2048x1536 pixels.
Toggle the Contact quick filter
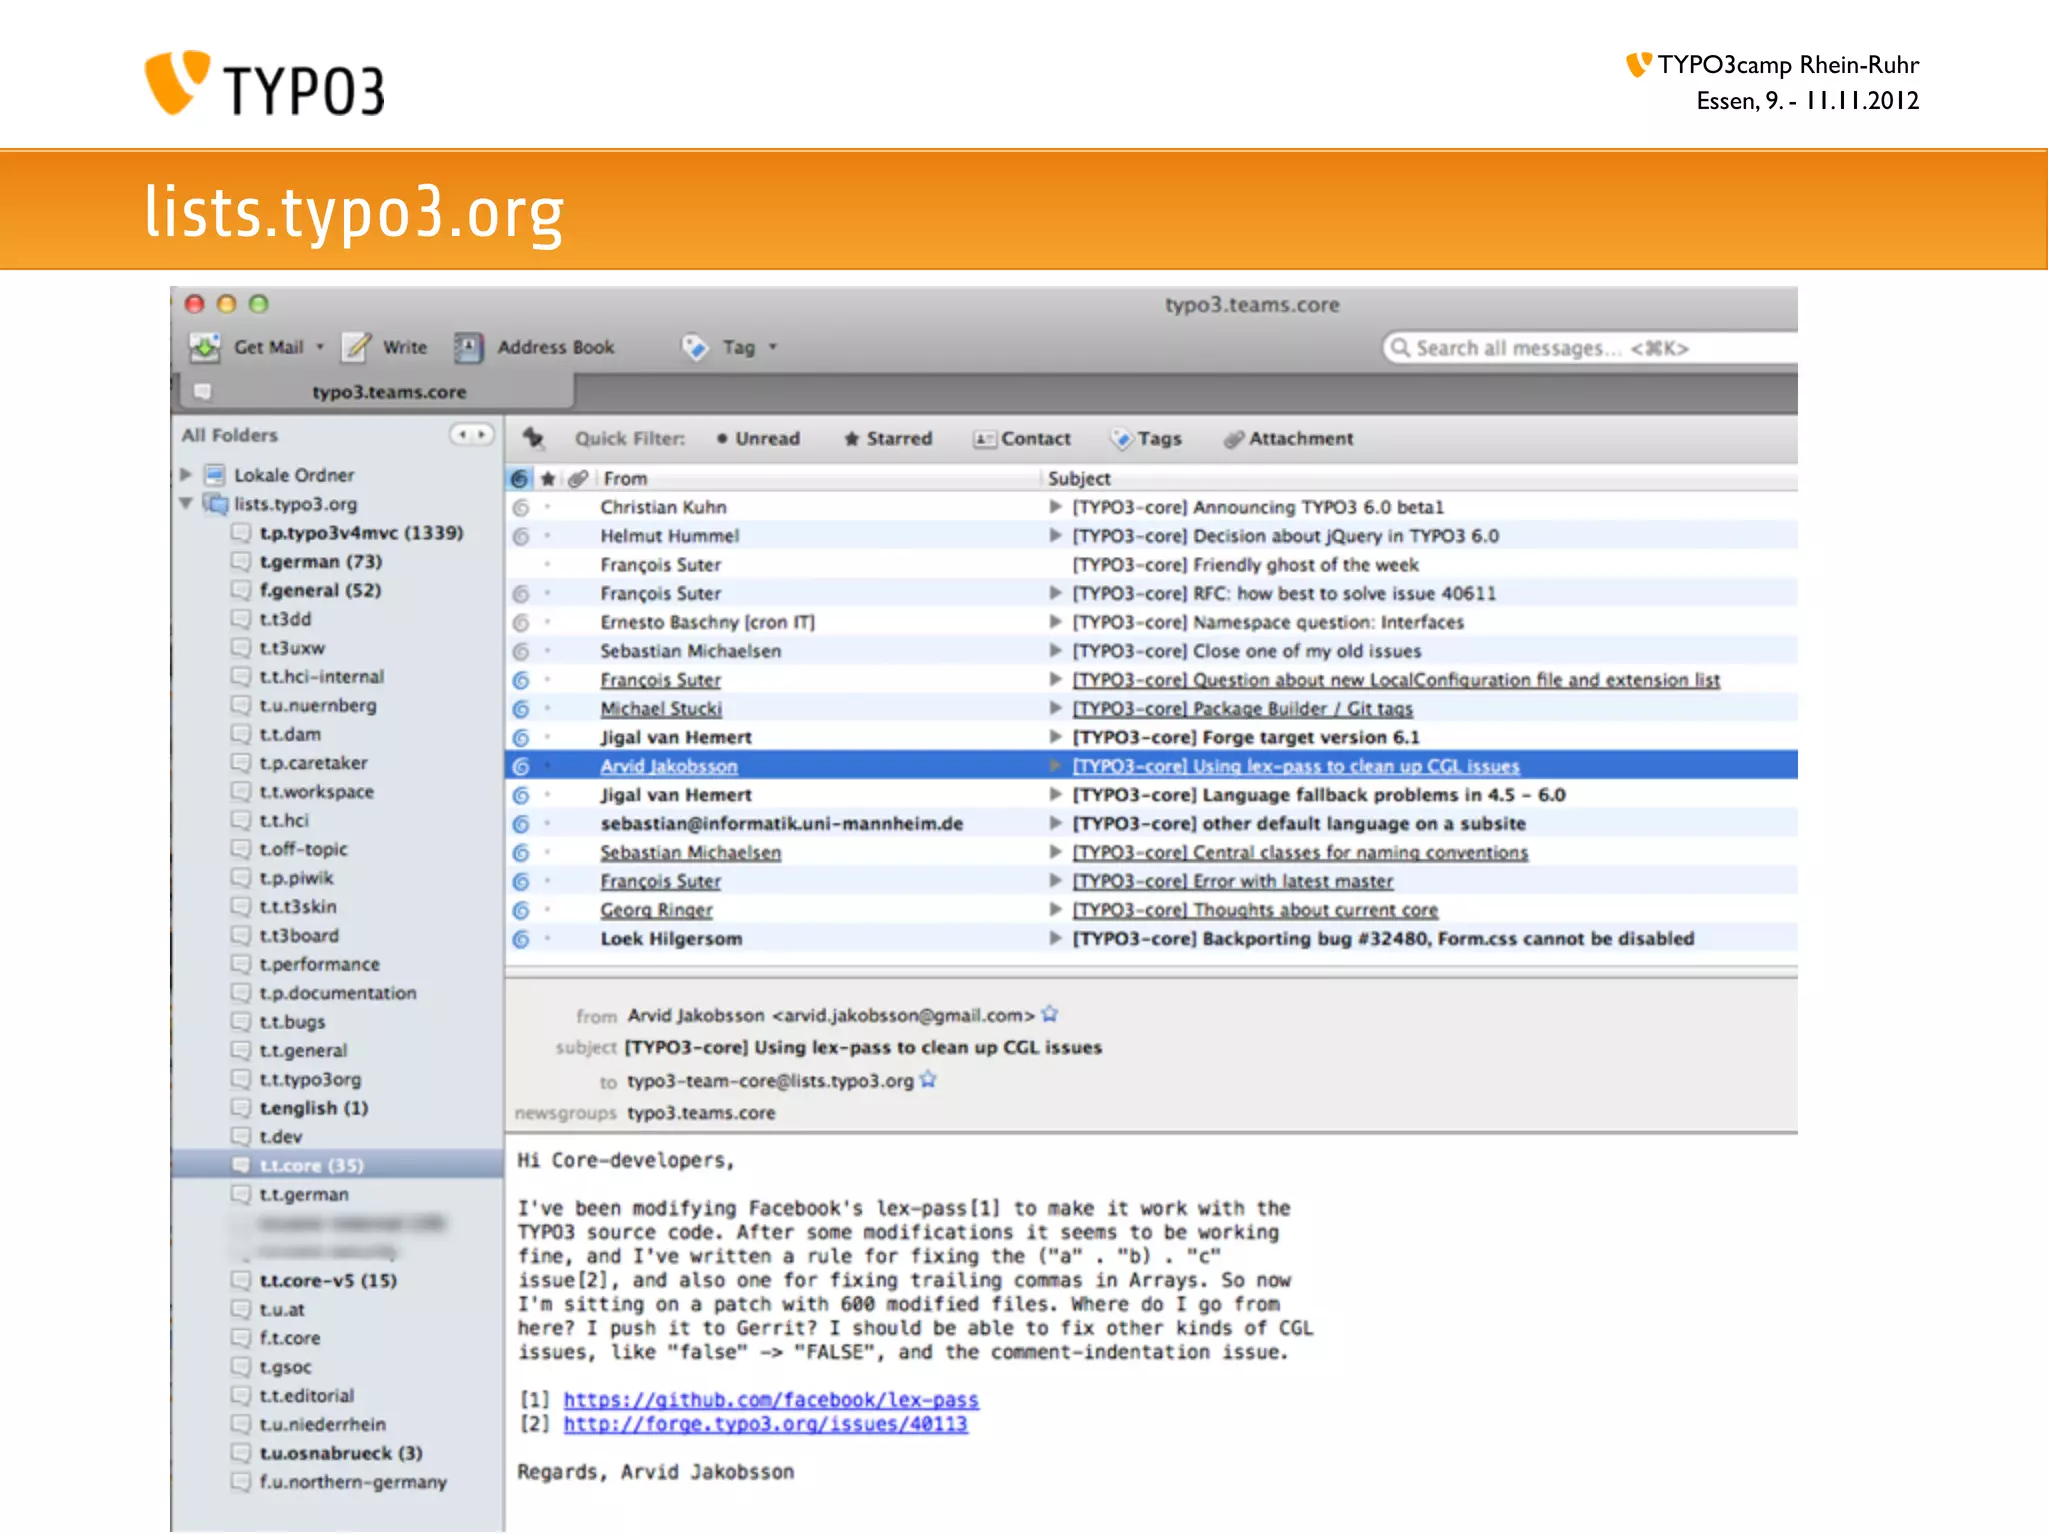click(x=1022, y=438)
